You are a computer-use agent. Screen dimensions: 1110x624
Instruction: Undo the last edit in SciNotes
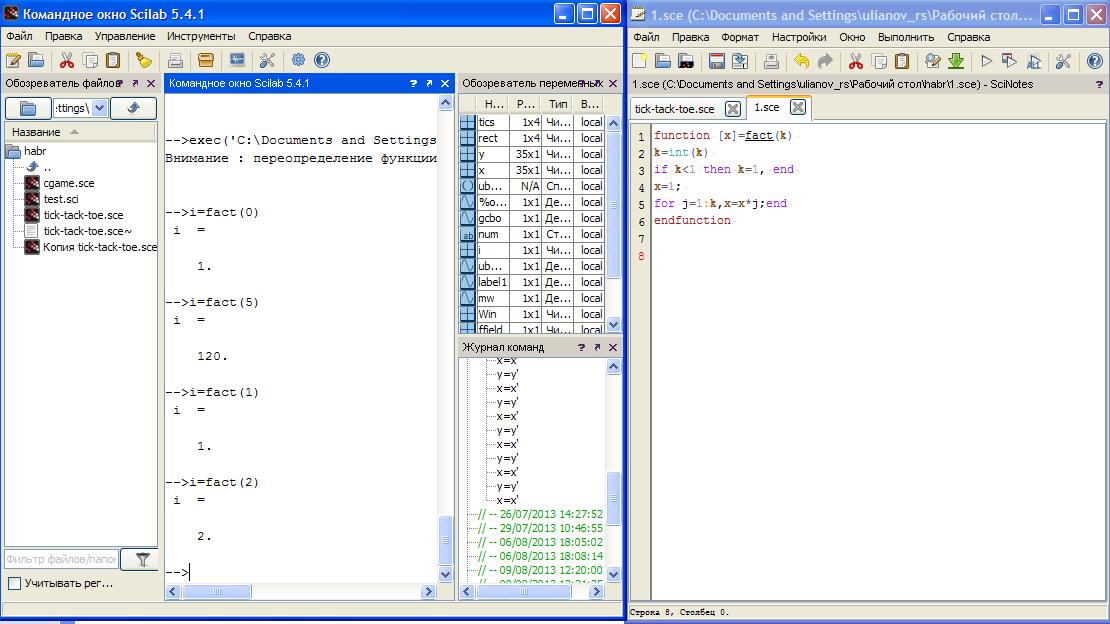pyautogui.click(x=801, y=61)
